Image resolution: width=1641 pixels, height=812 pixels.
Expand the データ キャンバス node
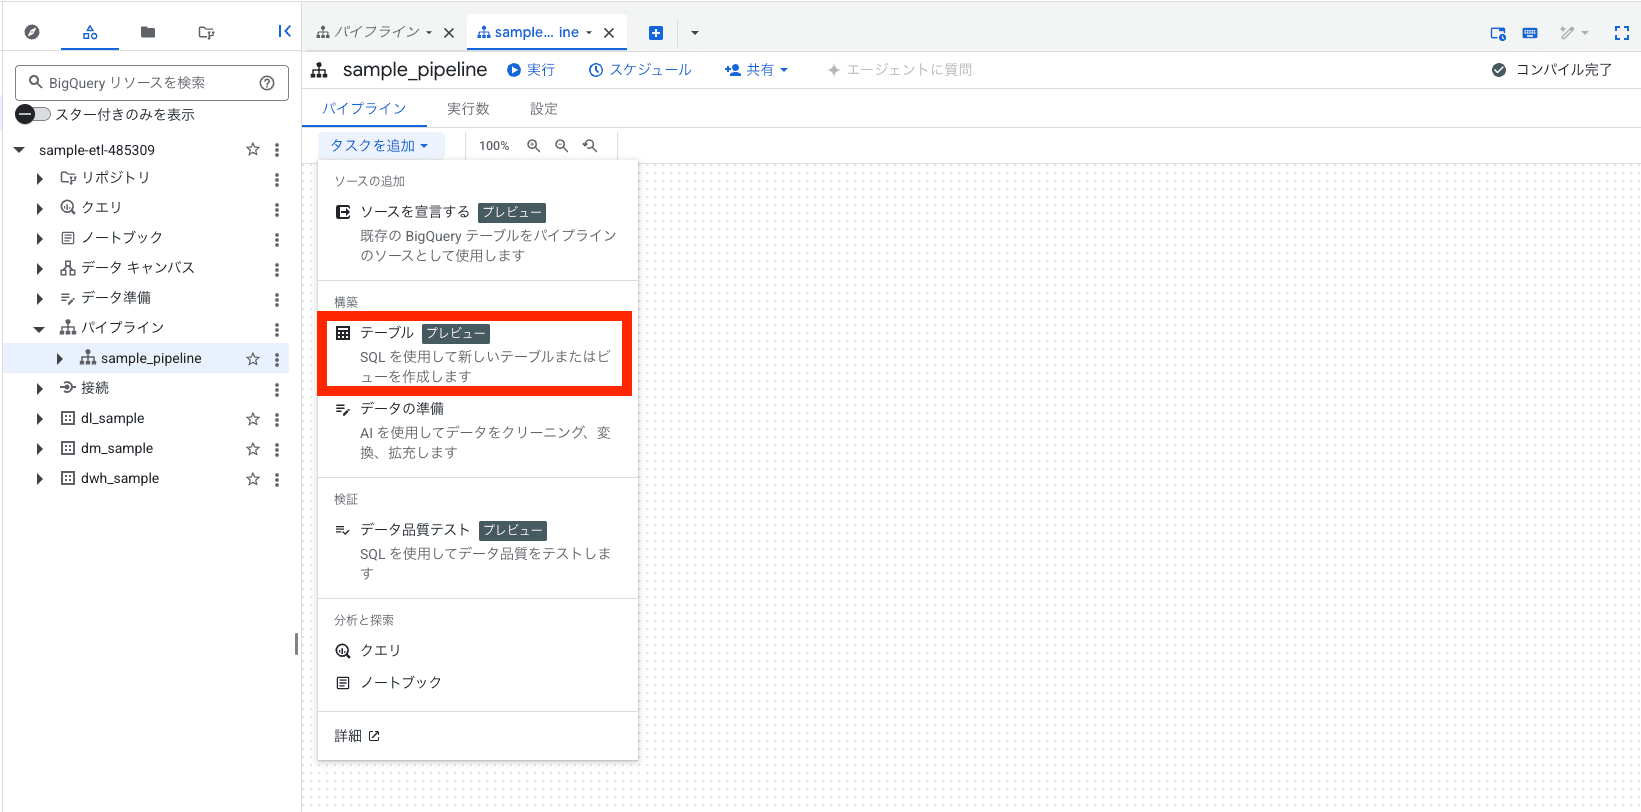pyautogui.click(x=39, y=269)
